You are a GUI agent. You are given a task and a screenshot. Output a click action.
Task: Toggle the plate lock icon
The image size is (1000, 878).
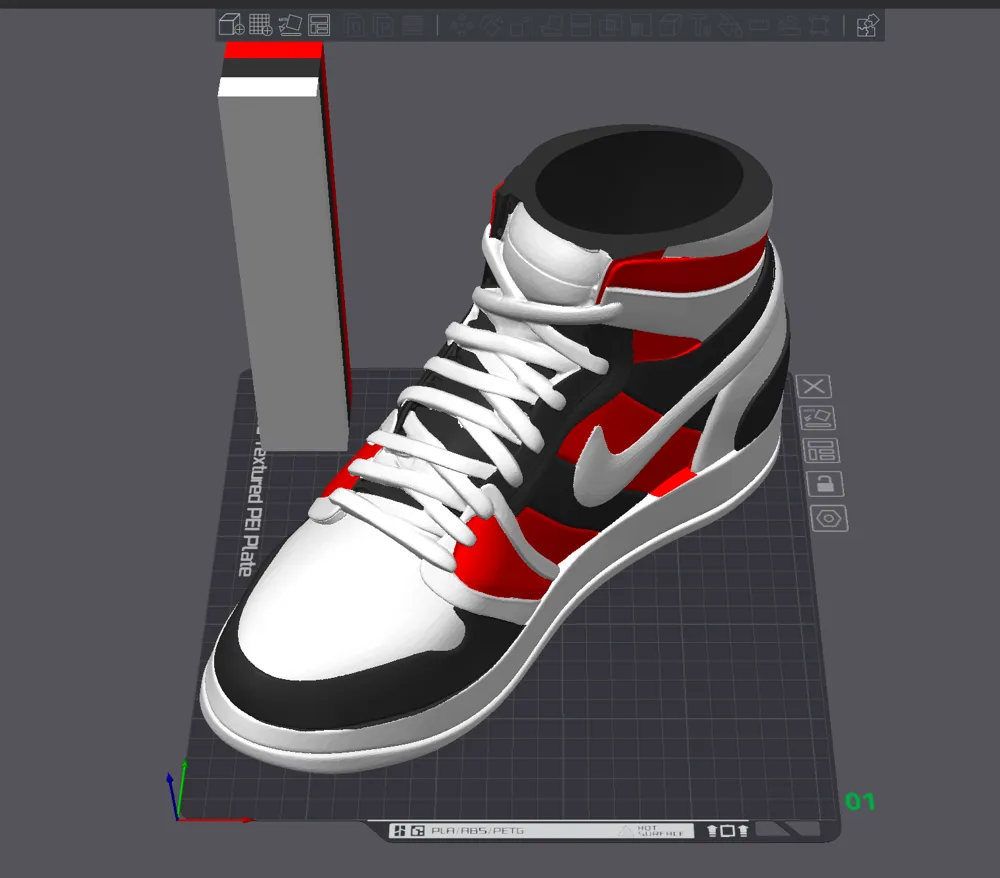click(825, 484)
